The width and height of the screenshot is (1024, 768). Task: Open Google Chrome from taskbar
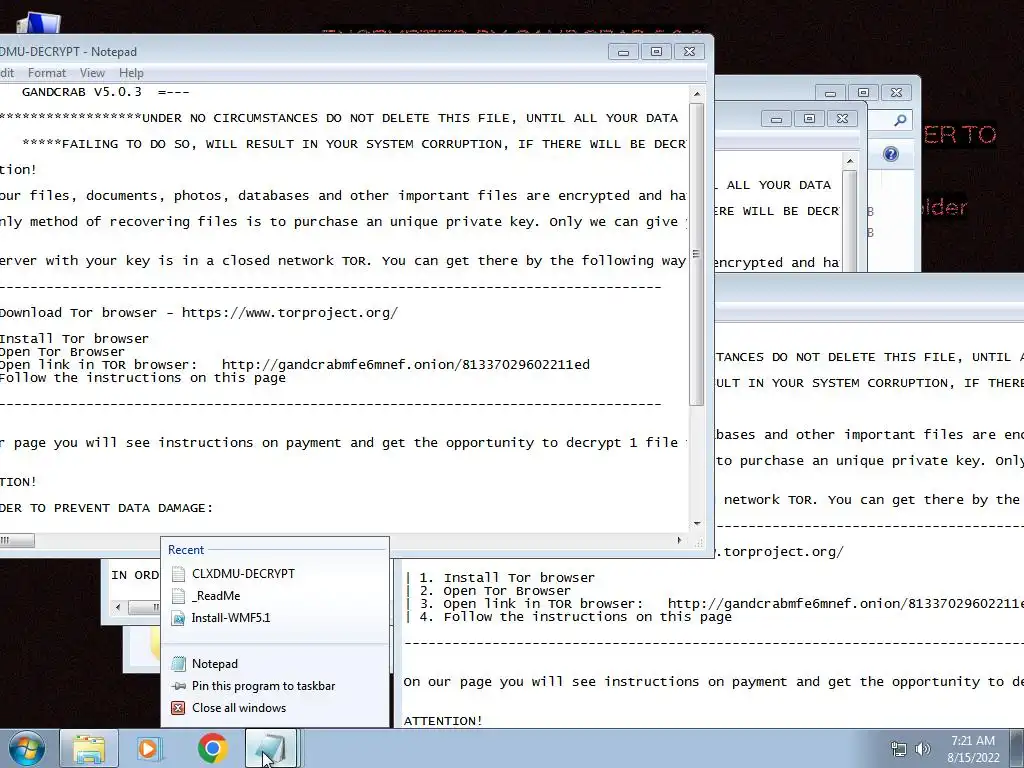click(212, 748)
